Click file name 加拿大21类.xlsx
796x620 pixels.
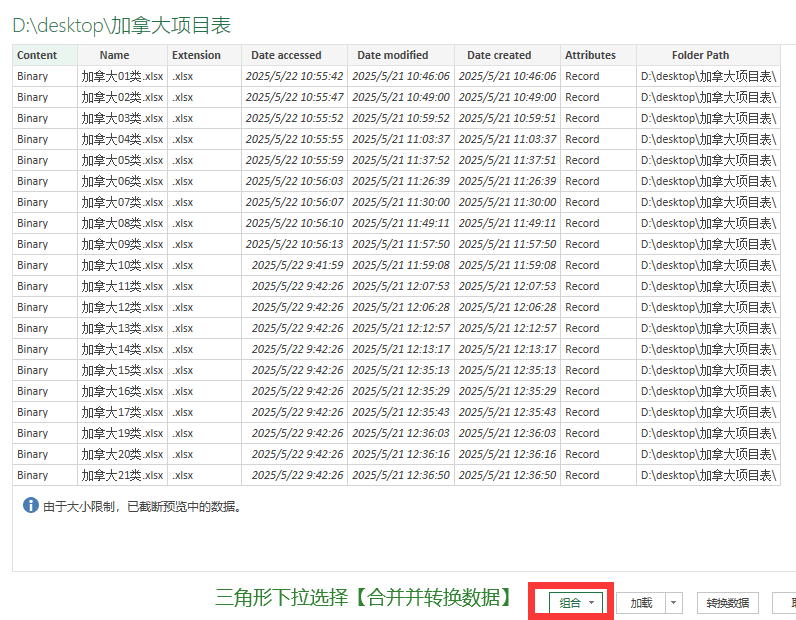pyautogui.click(x=122, y=475)
